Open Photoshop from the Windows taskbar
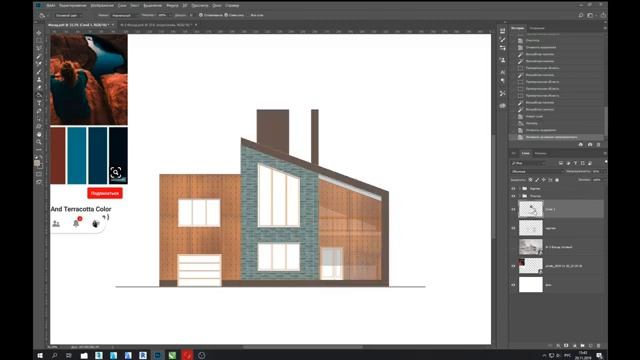The image size is (640, 360). coord(157,355)
